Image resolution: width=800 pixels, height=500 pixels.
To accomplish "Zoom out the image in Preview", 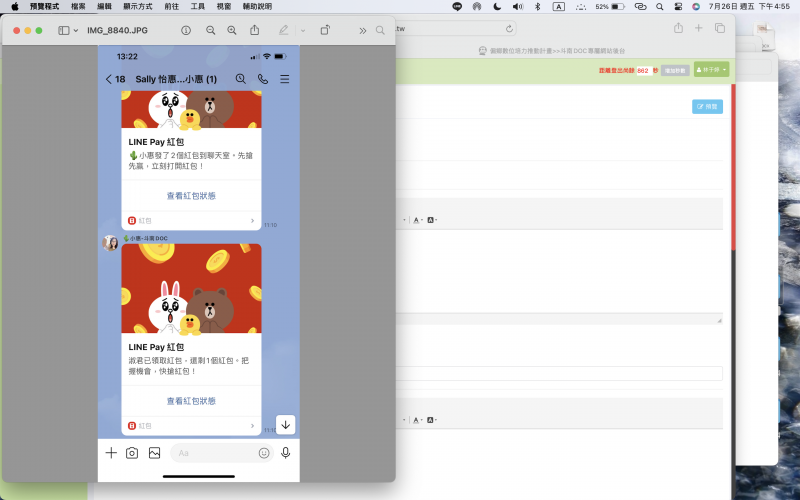I will (x=210, y=30).
